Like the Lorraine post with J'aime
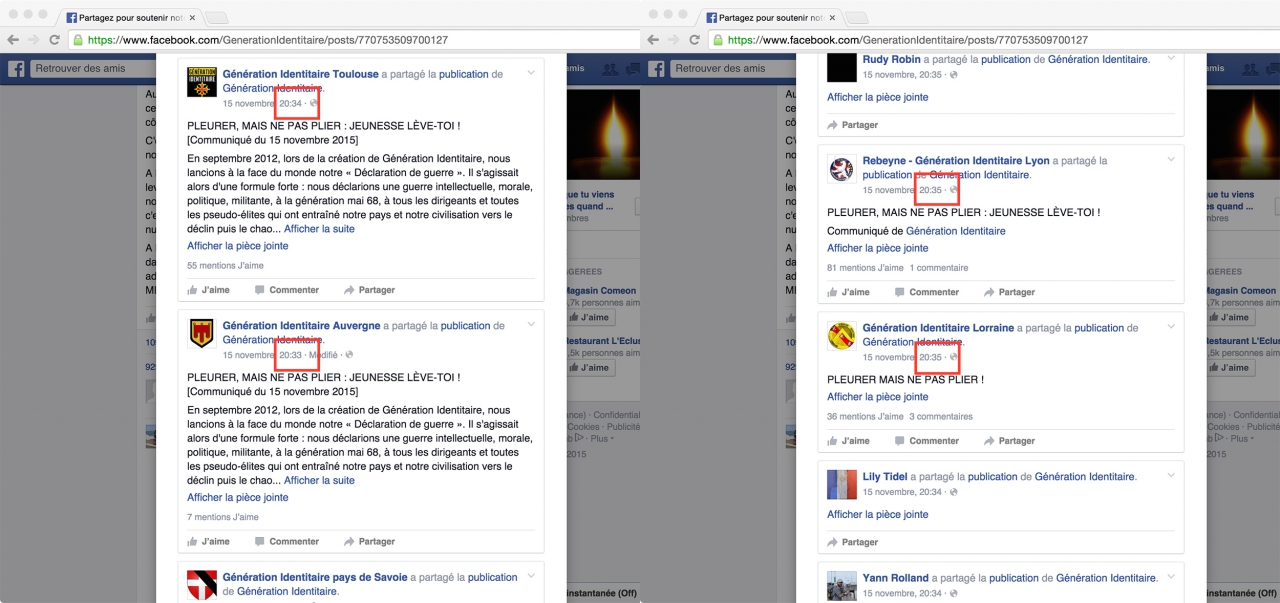Image resolution: width=1280 pixels, height=603 pixels. click(x=848, y=440)
